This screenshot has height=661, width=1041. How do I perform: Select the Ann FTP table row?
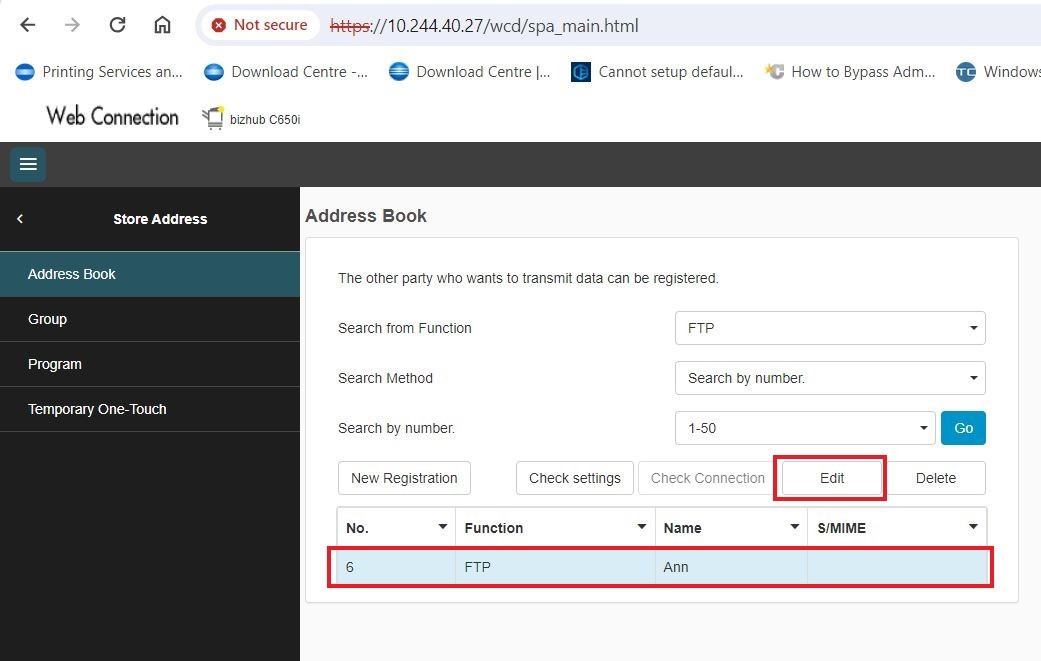[660, 567]
